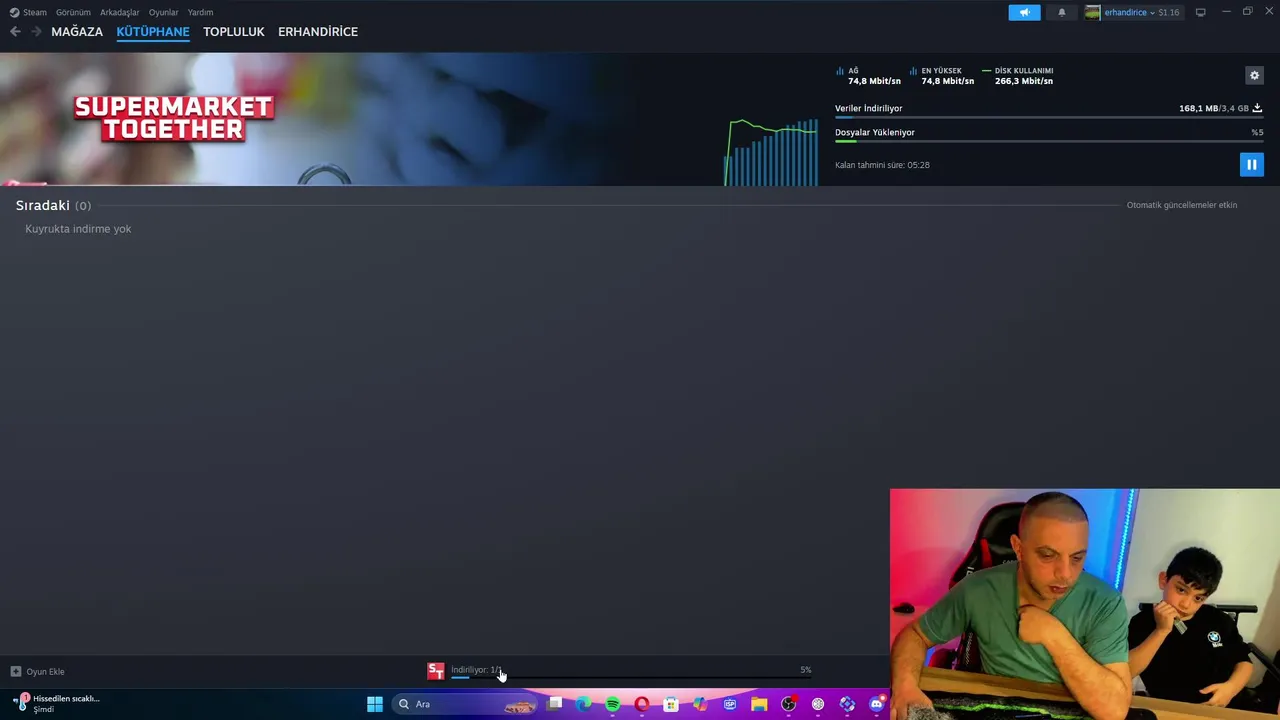1280x720 pixels.
Task: Open the Oyunlar menu
Action: point(164,12)
